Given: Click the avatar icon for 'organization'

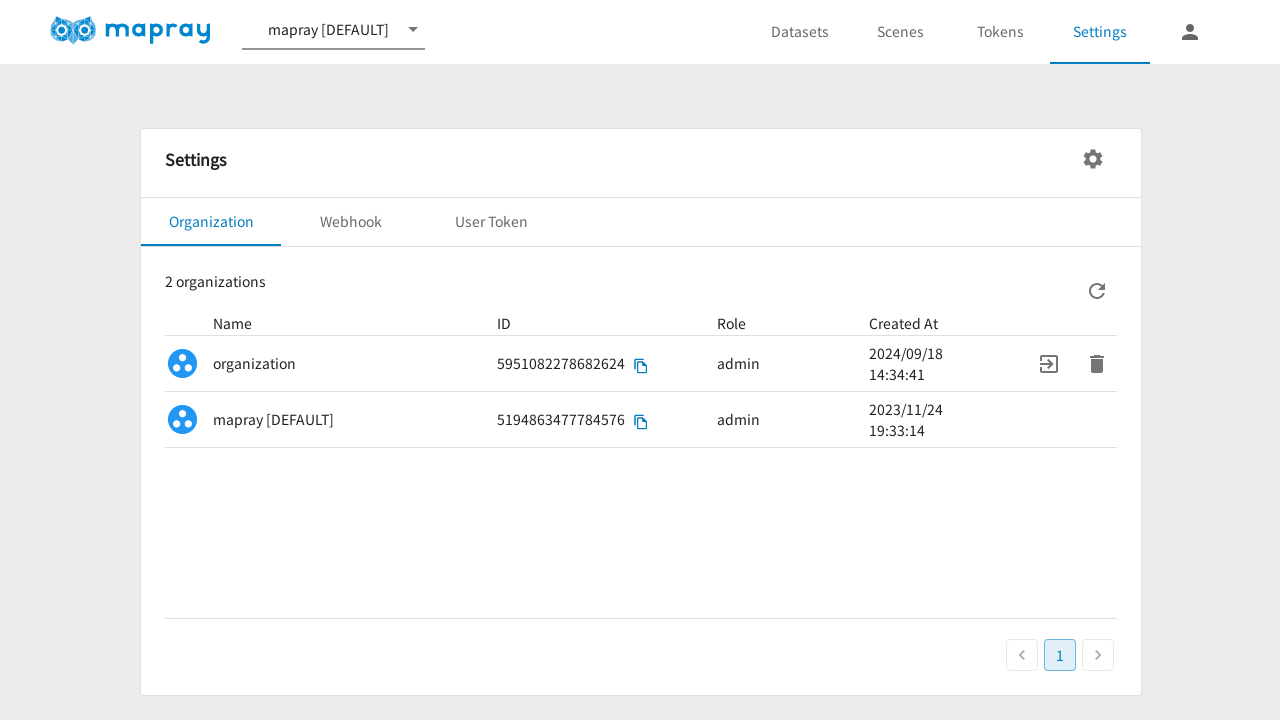Looking at the screenshot, I should click(x=182, y=364).
